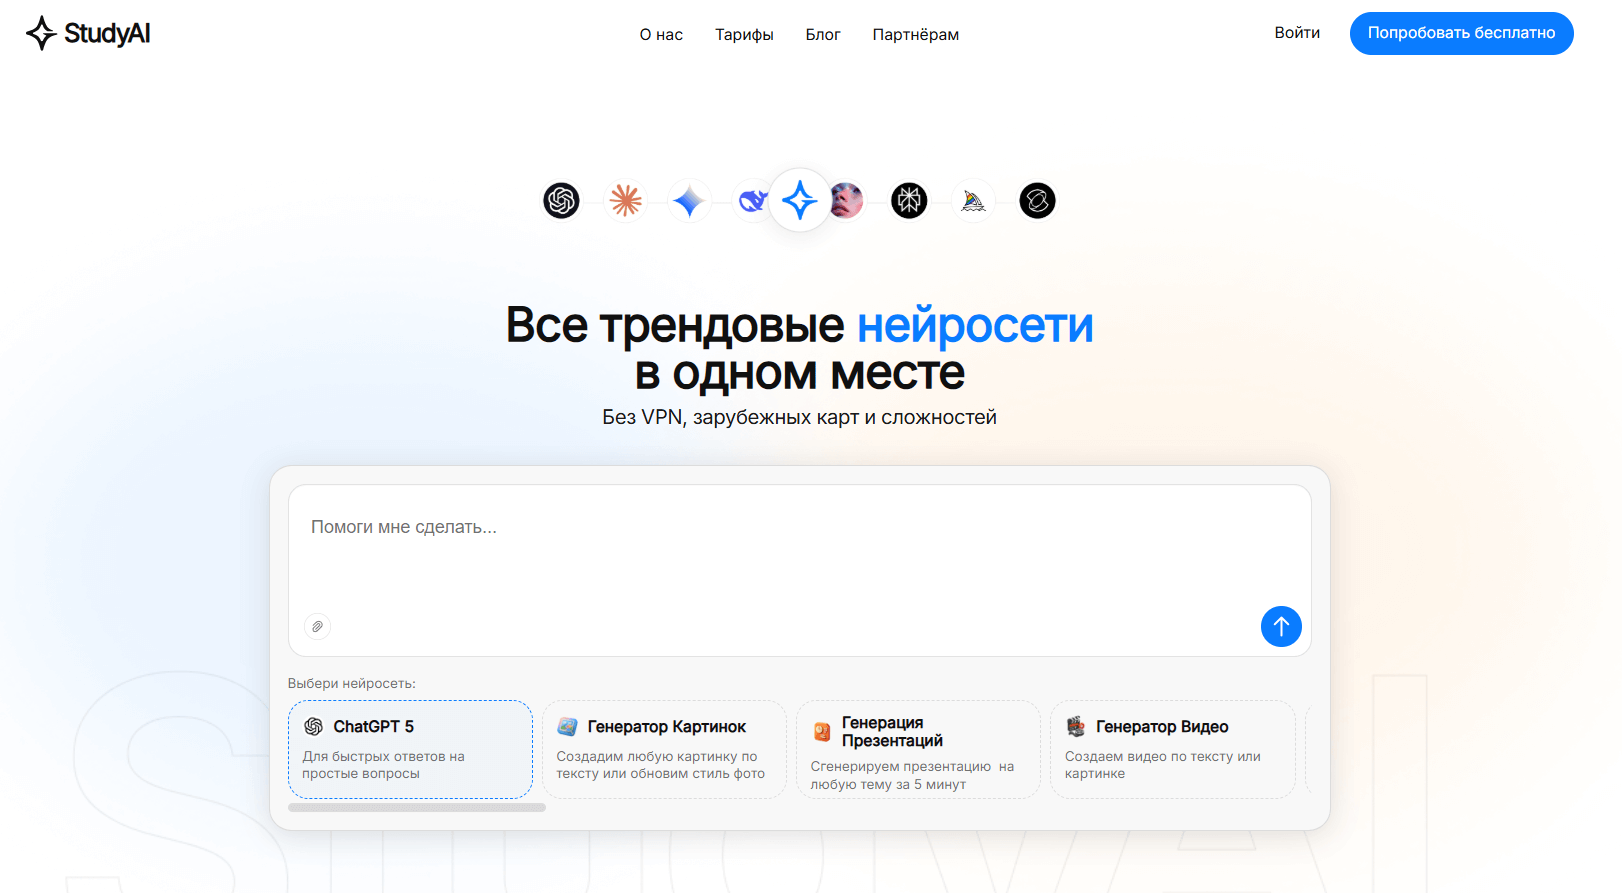Choose the ChatGPT 5 card
1622x893 pixels.
click(410, 749)
